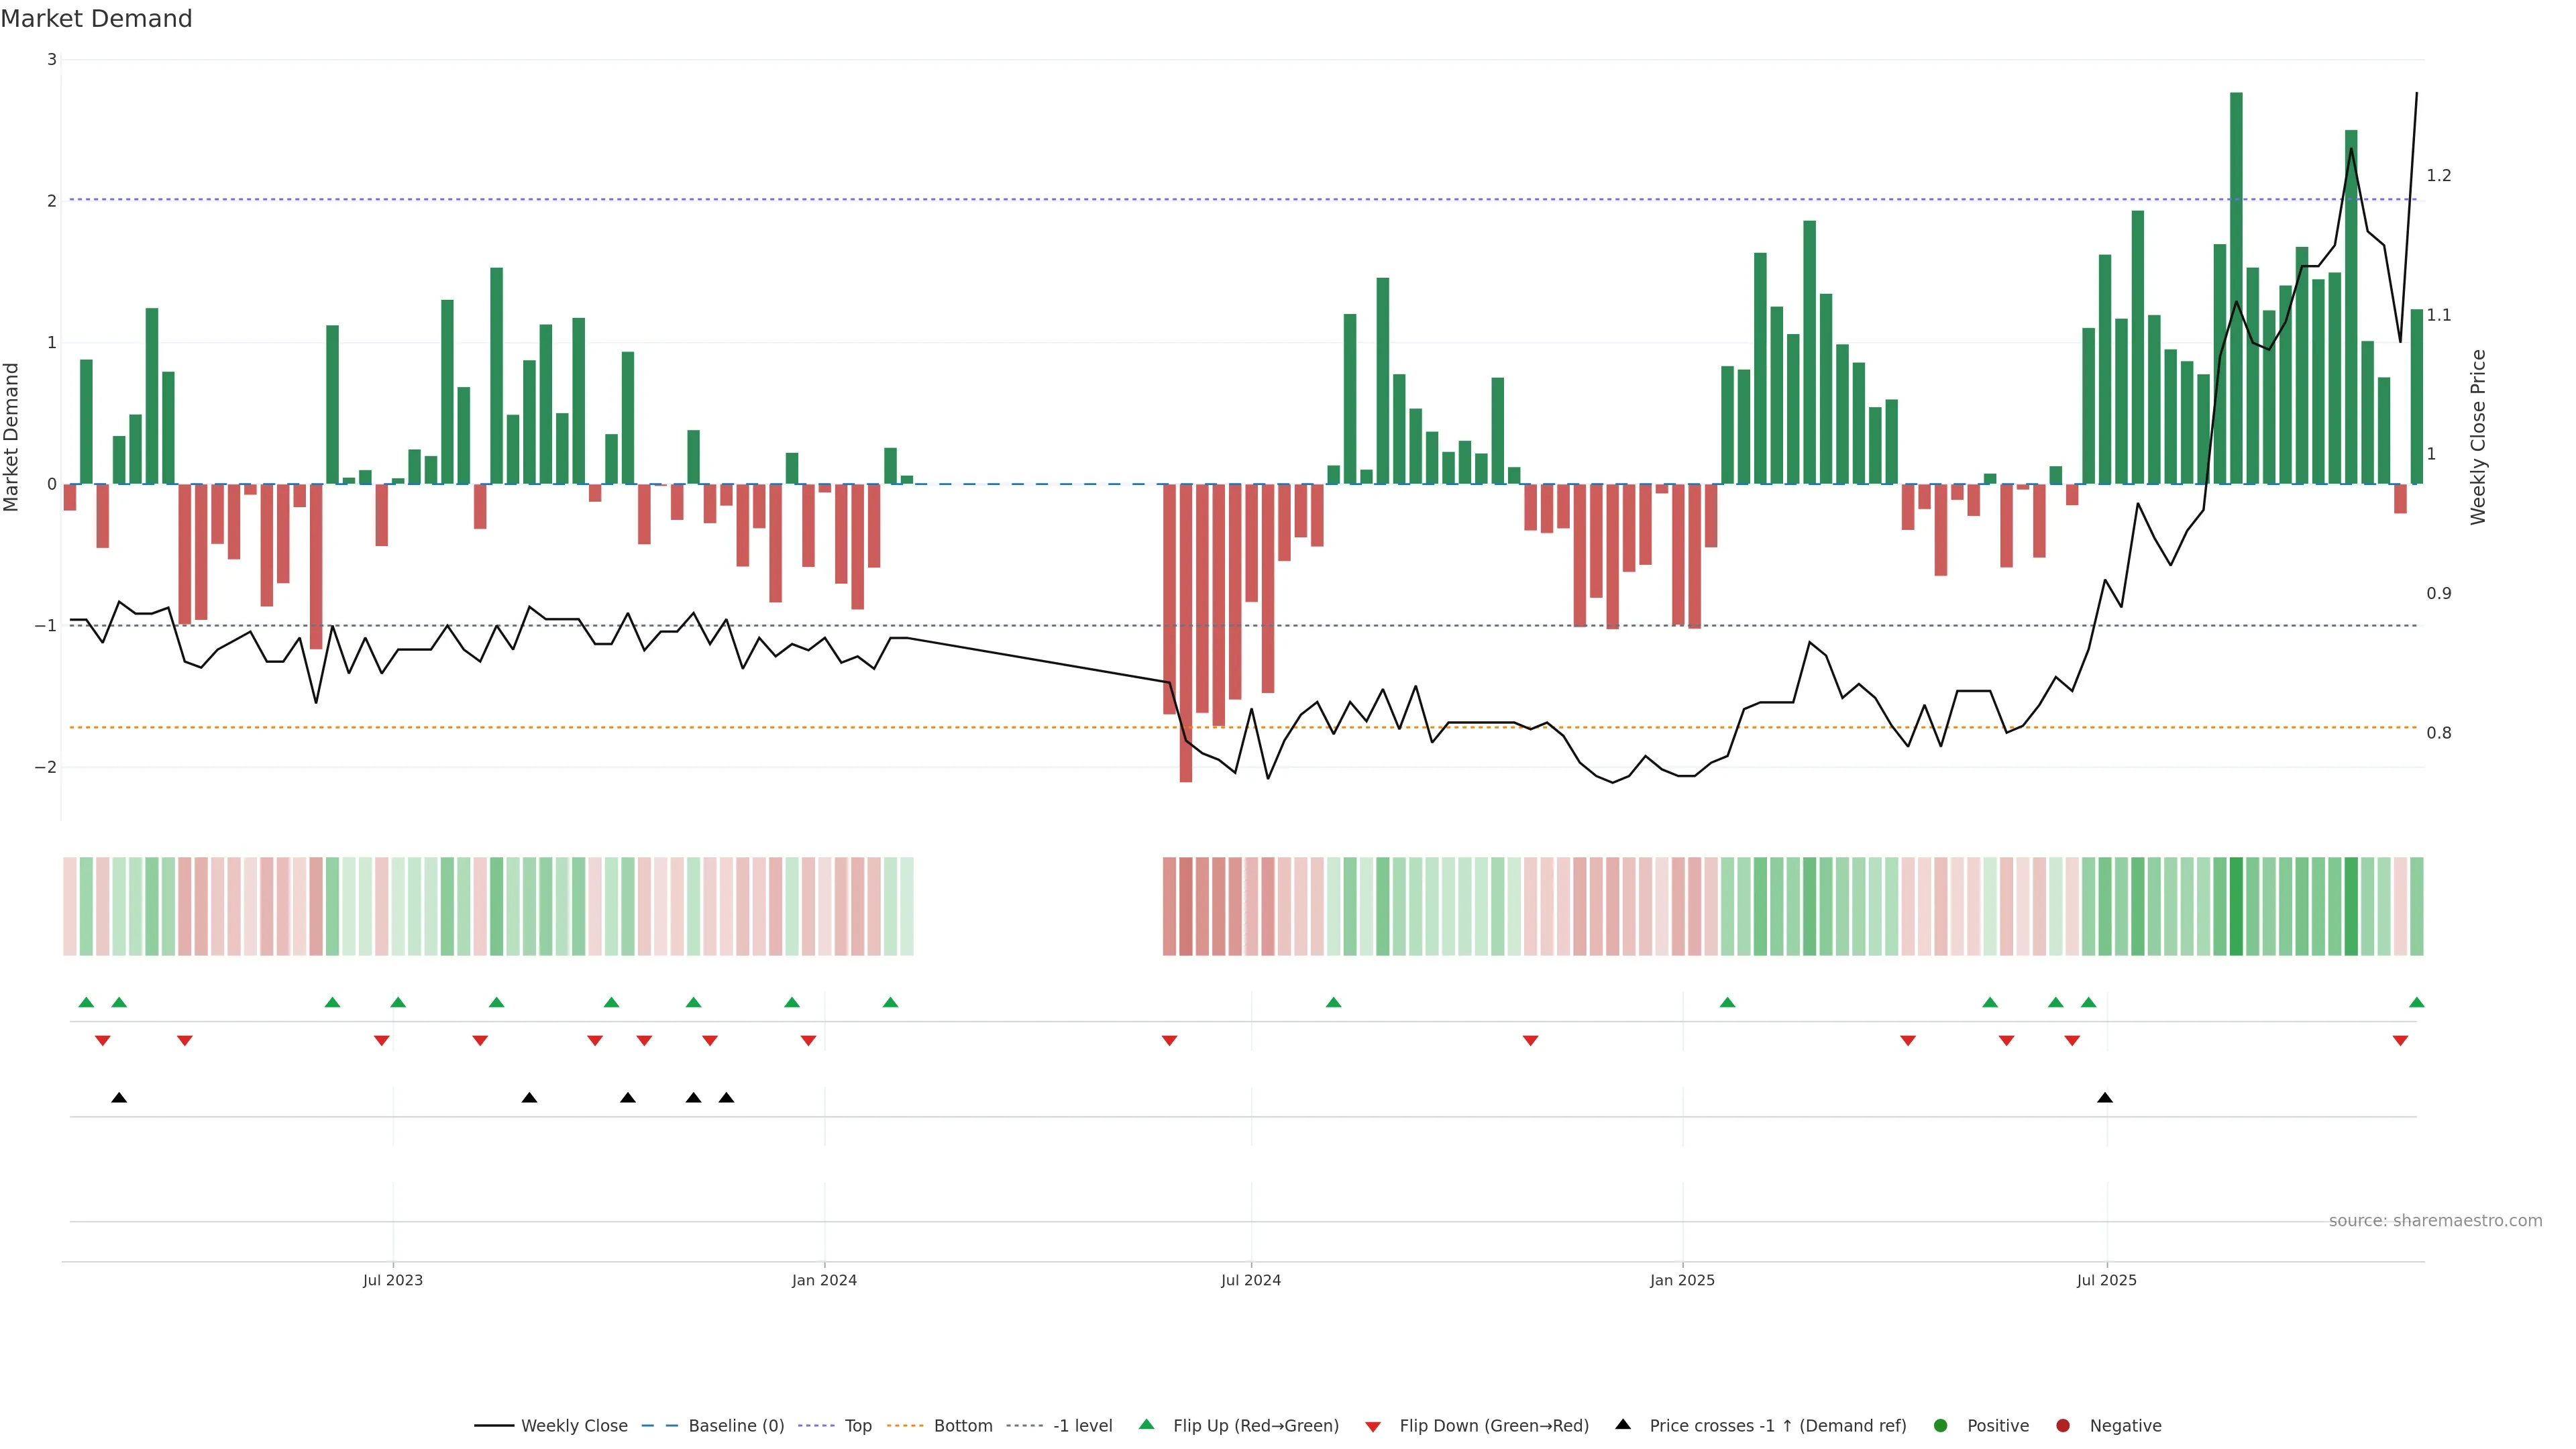Click the dark red Negative legend dot
The height and width of the screenshot is (1449, 2576).
[2063, 1425]
